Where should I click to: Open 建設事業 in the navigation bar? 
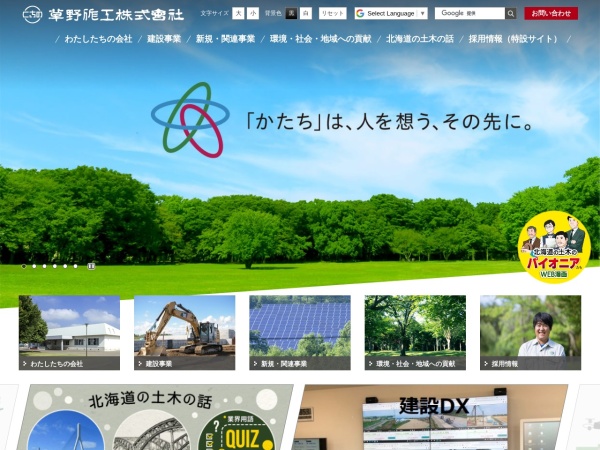coord(164,39)
